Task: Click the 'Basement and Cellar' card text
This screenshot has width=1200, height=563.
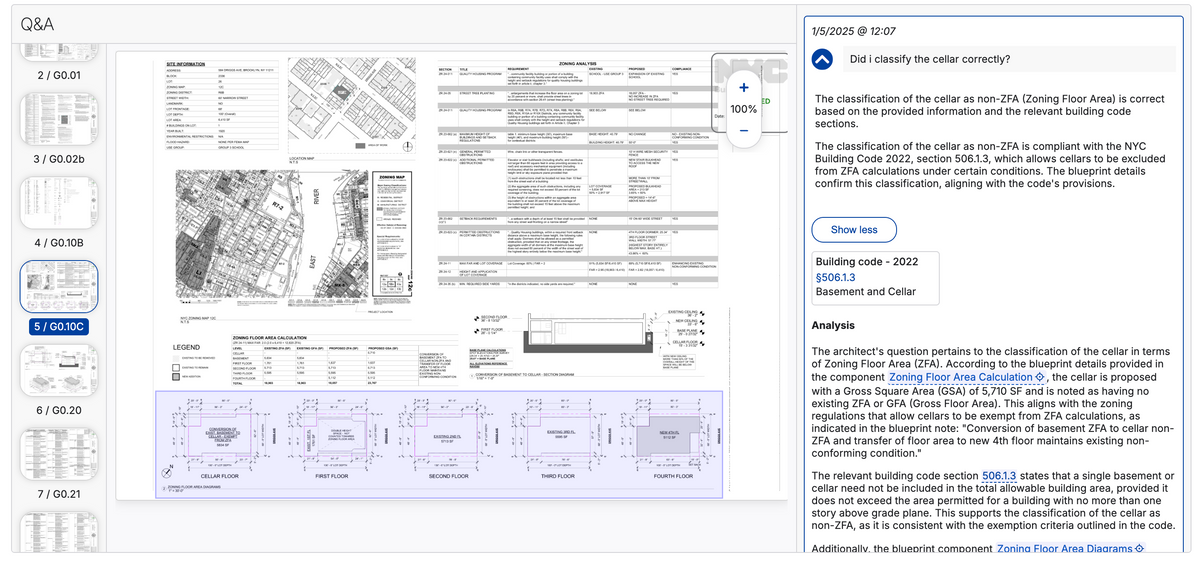Action: [866, 292]
